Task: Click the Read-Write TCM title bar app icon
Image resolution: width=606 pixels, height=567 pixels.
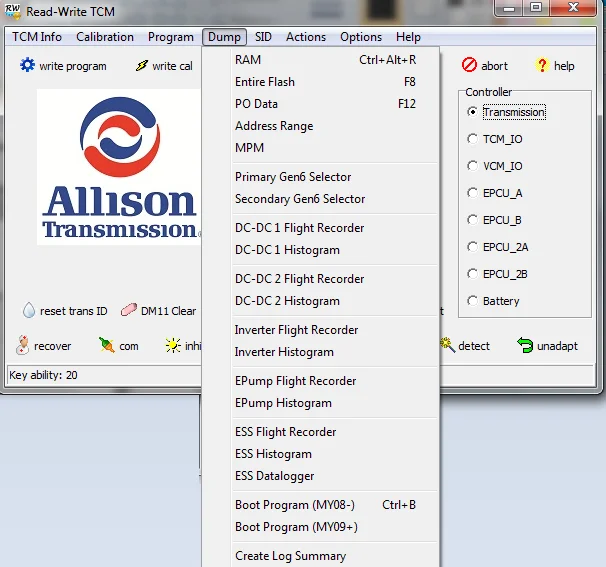Action: [x=13, y=11]
